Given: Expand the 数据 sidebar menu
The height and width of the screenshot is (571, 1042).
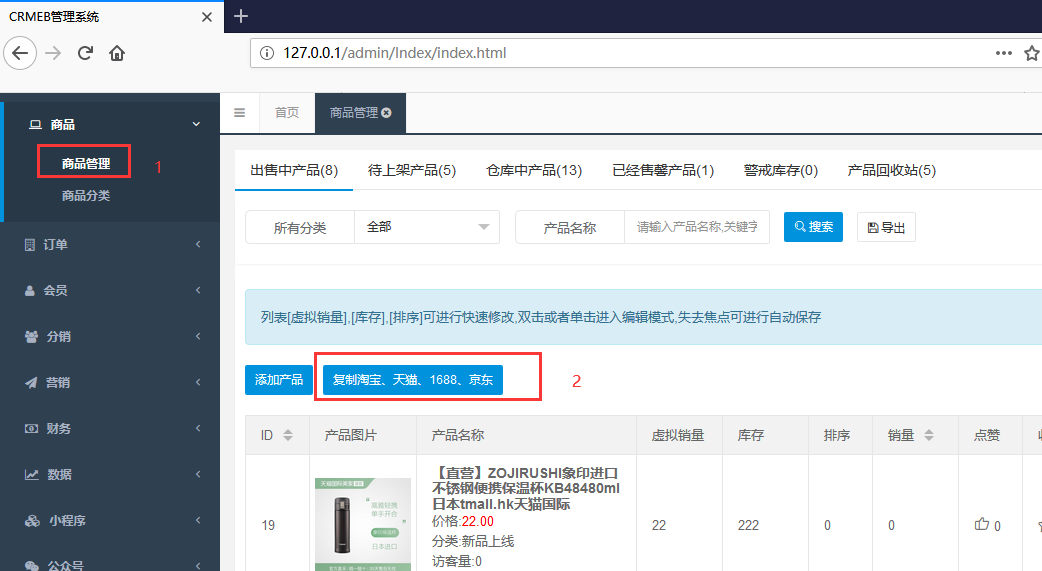Looking at the screenshot, I should click(x=110, y=474).
